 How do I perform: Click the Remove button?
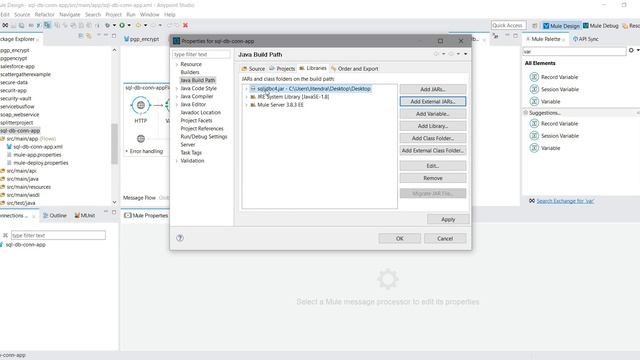pyautogui.click(x=433, y=178)
